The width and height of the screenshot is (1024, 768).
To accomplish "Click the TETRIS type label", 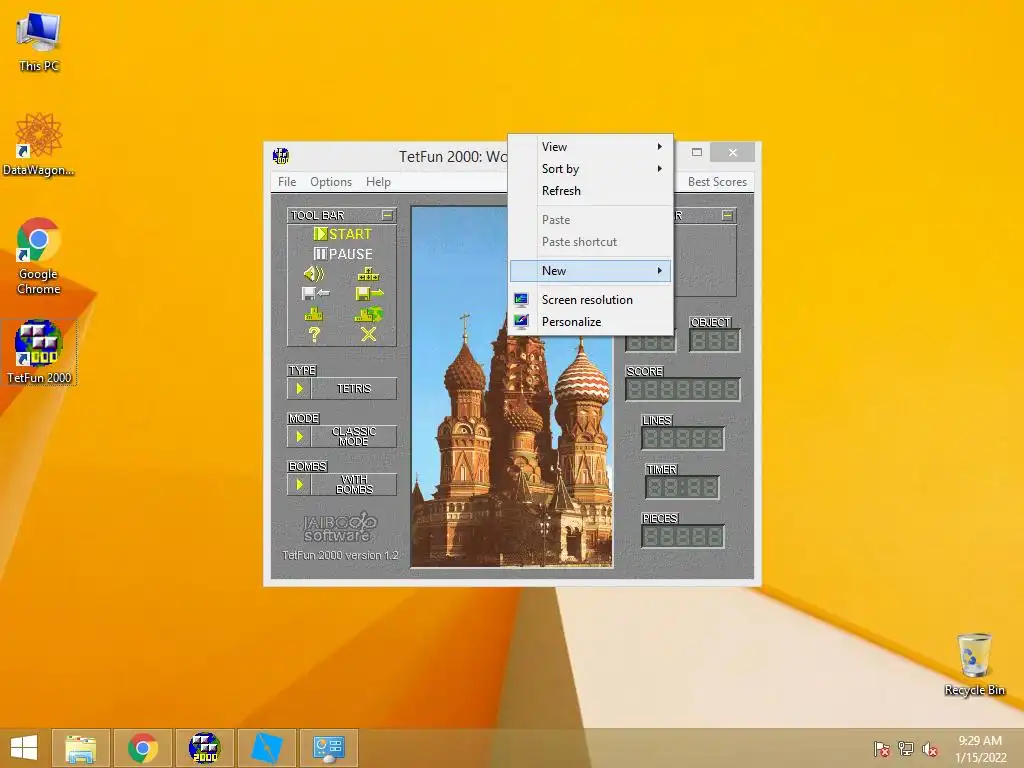I will point(354,389).
